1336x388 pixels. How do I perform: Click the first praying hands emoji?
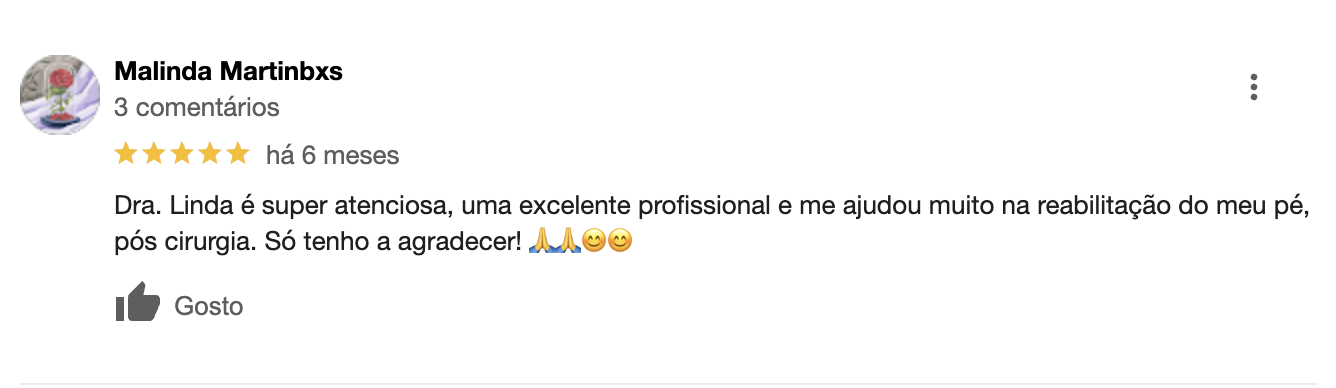click(542, 241)
